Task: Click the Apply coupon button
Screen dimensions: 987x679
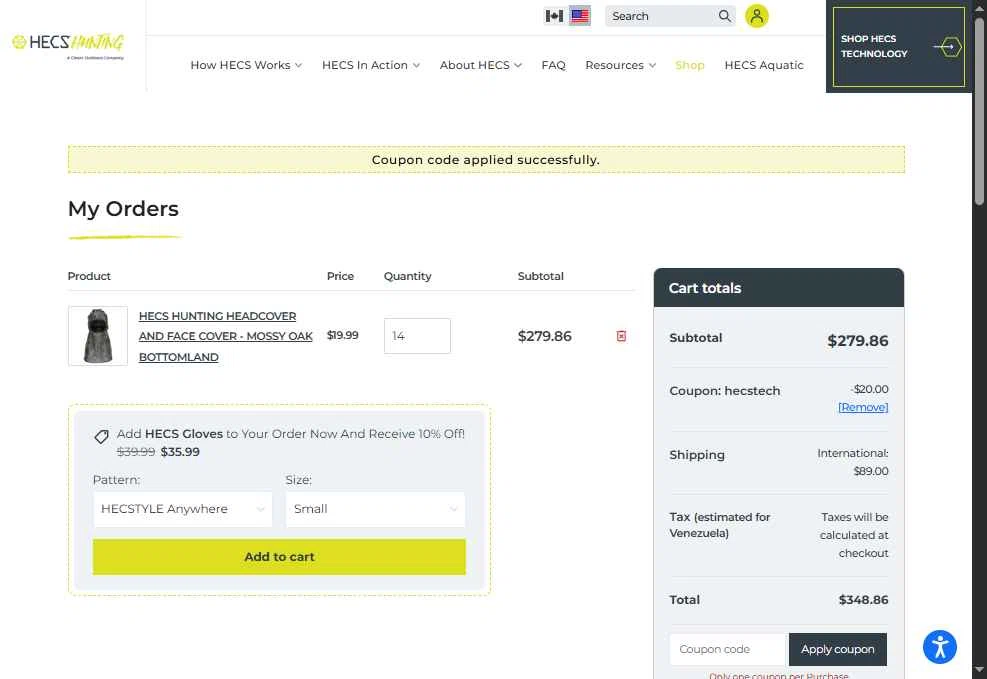Action: coord(837,649)
